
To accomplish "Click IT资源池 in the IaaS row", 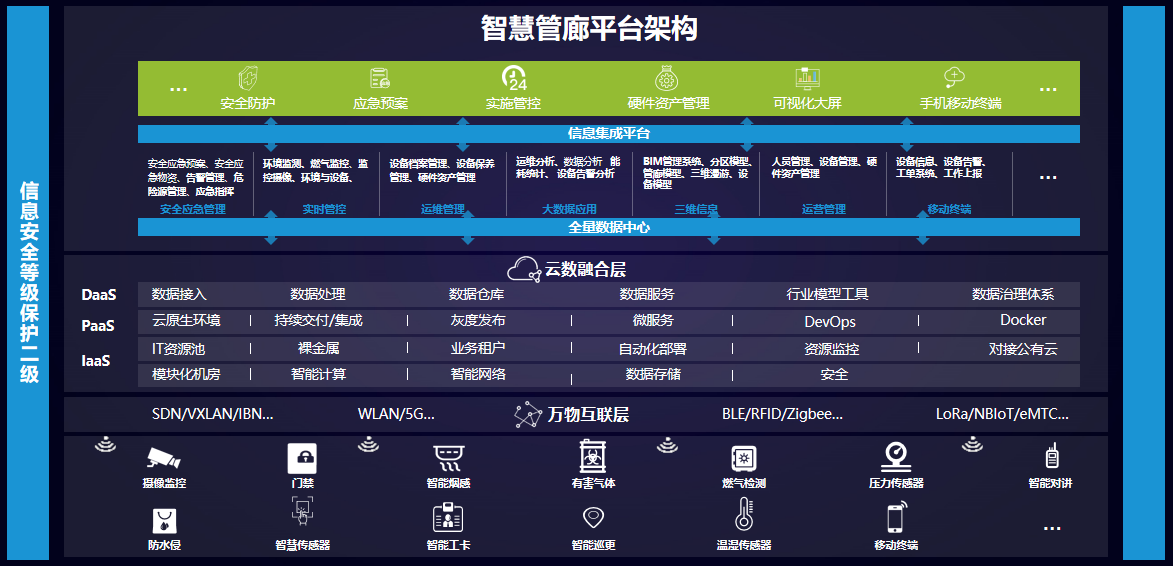I will [x=179, y=348].
